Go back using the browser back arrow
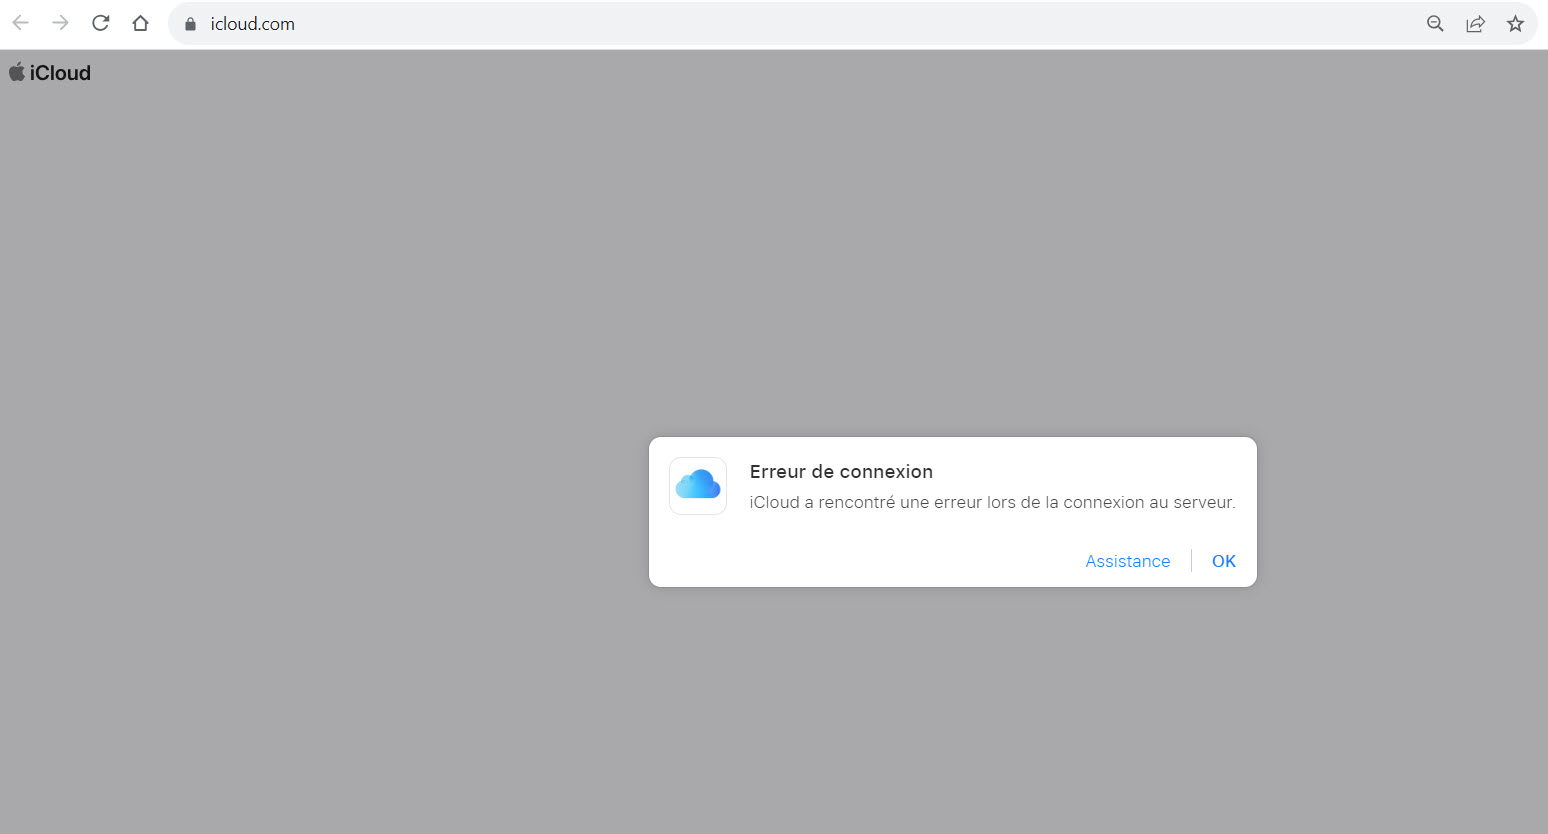The width and height of the screenshot is (1548, 834). (x=21, y=23)
